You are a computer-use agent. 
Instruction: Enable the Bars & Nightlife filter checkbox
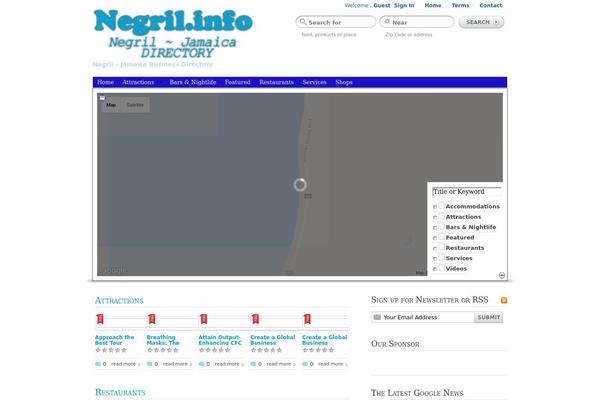coord(435,227)
